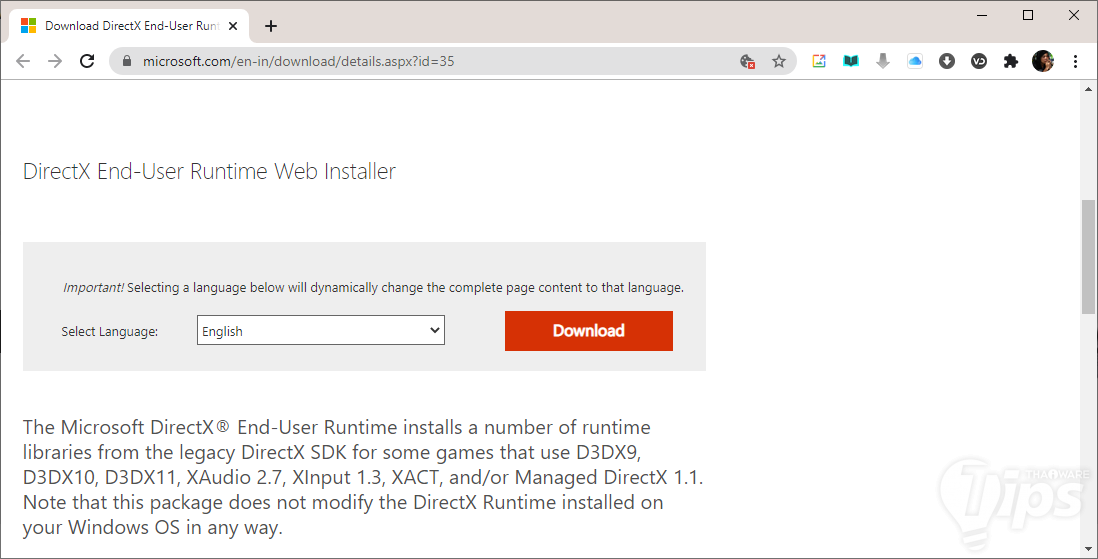Screen dimensions: 1098x559
Task: Open the Extensions puzzle-piece menu
Action: 1011,61
